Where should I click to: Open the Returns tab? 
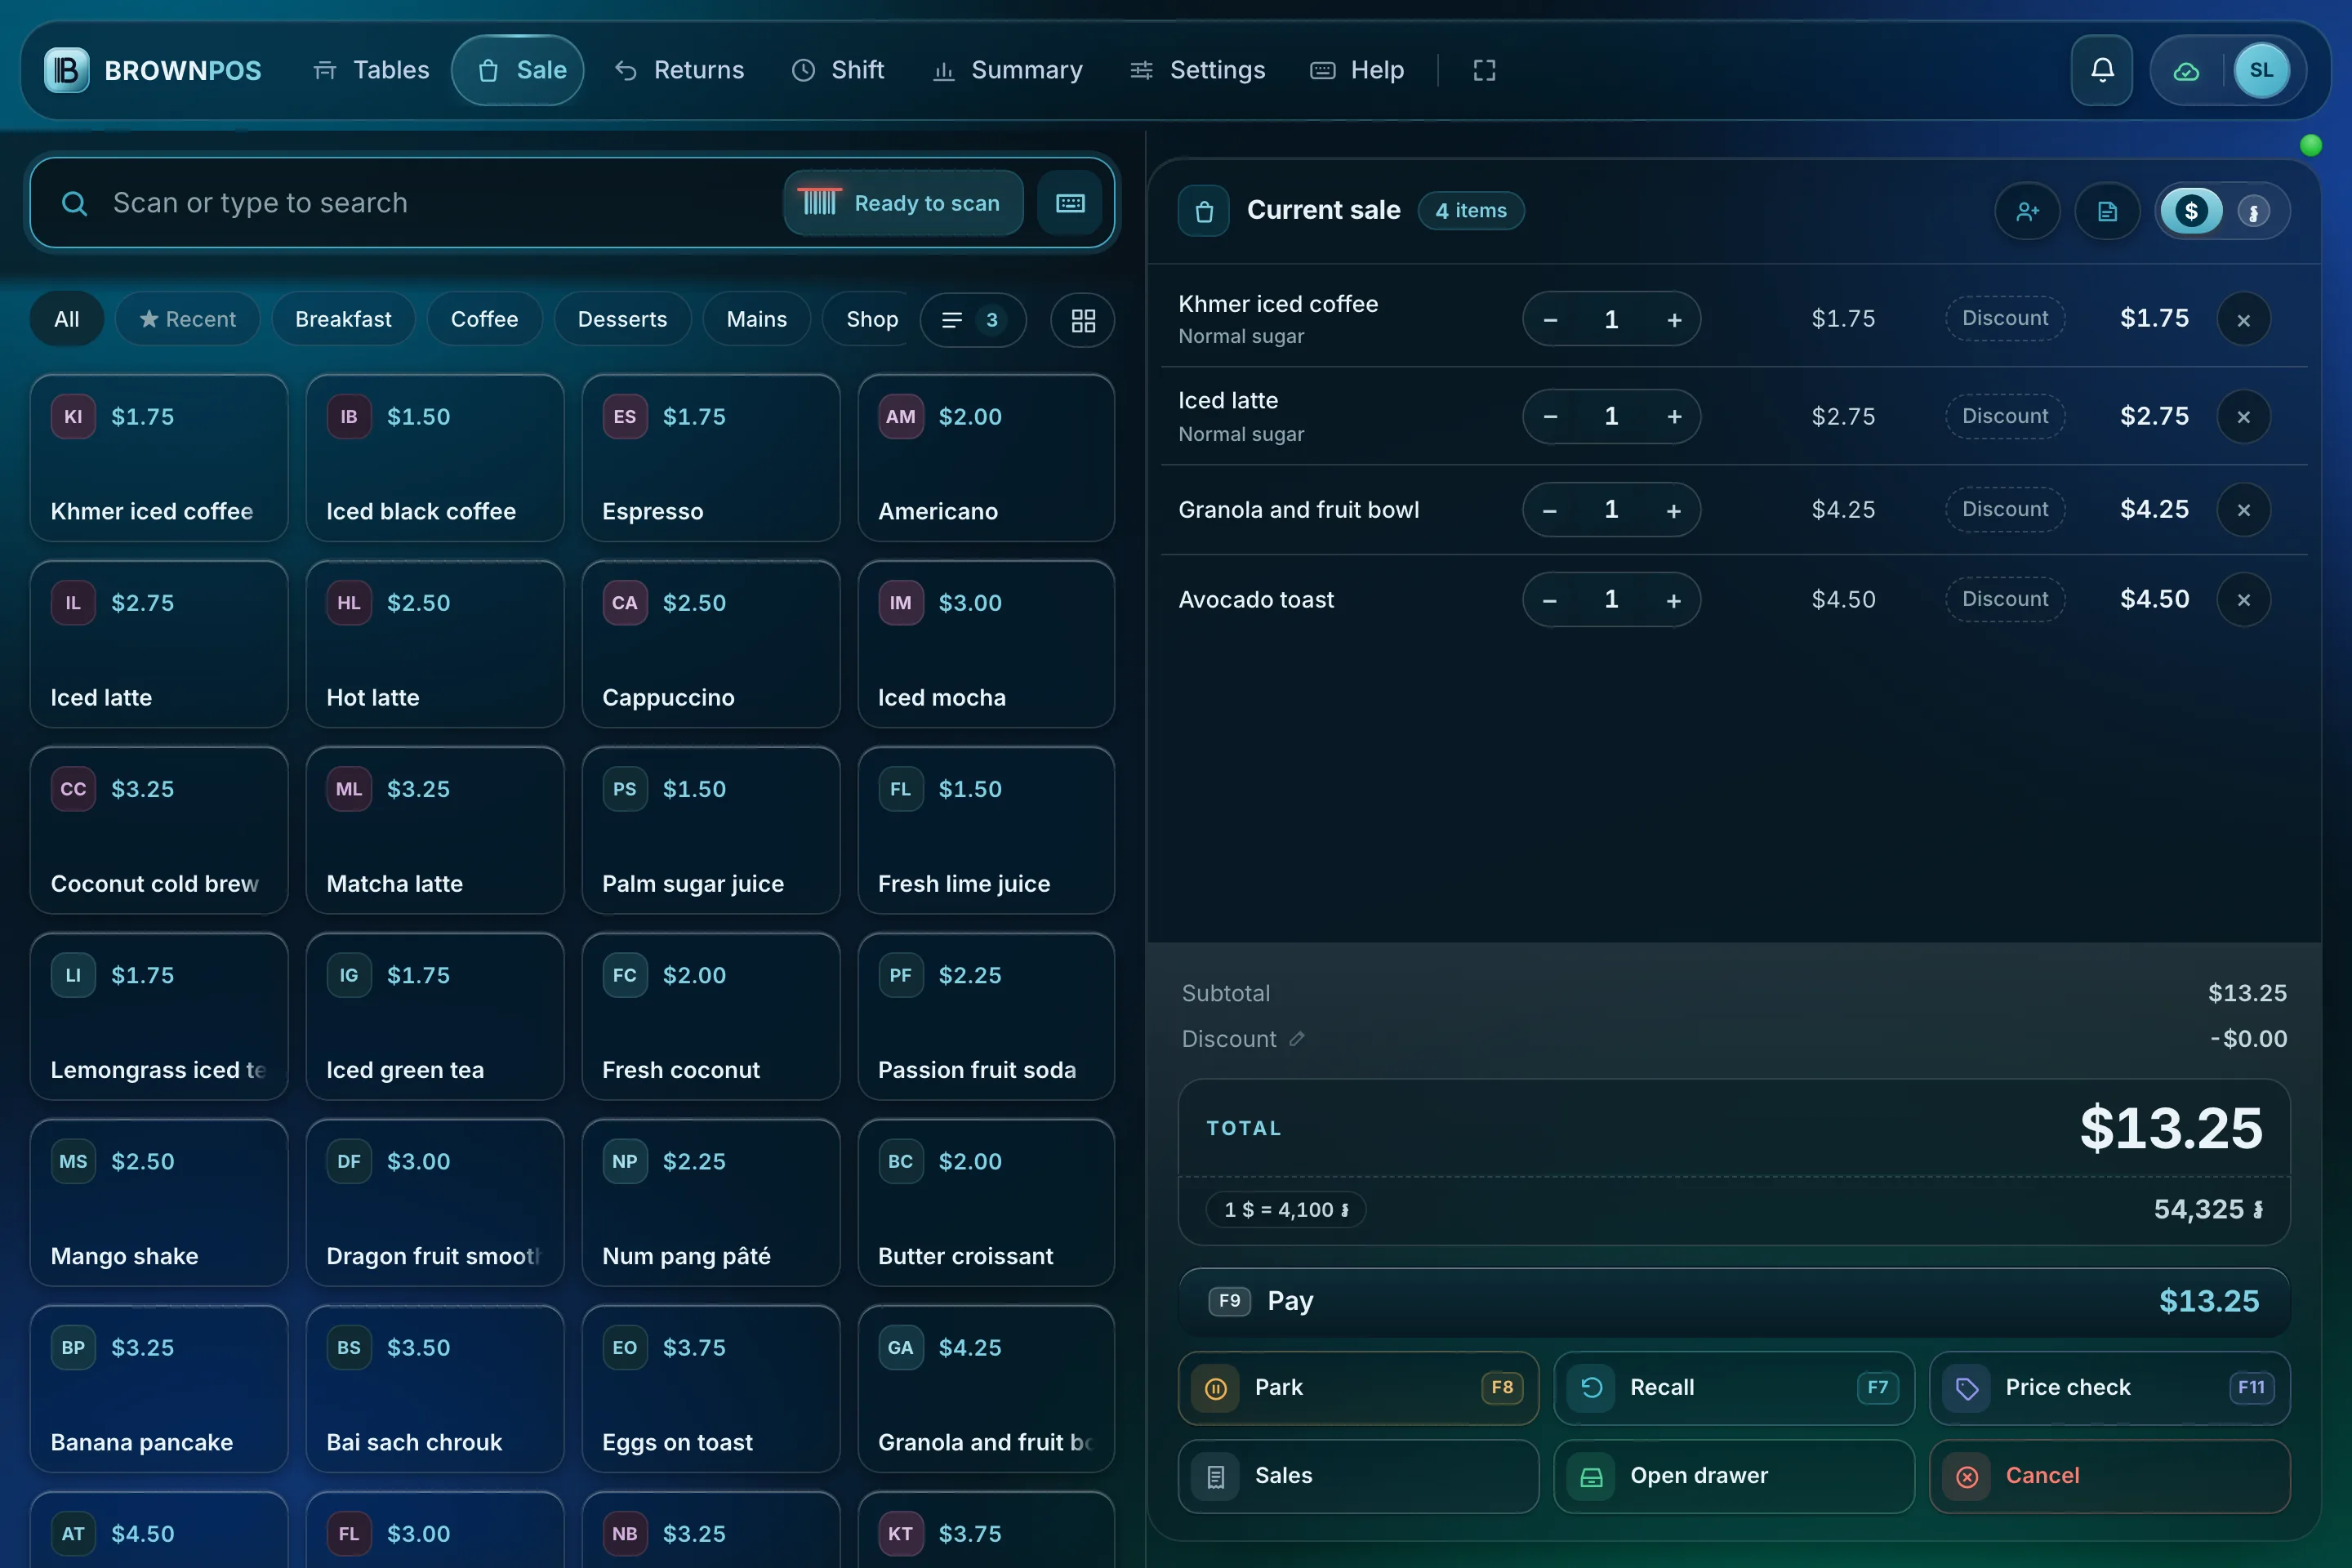point(680,70)
